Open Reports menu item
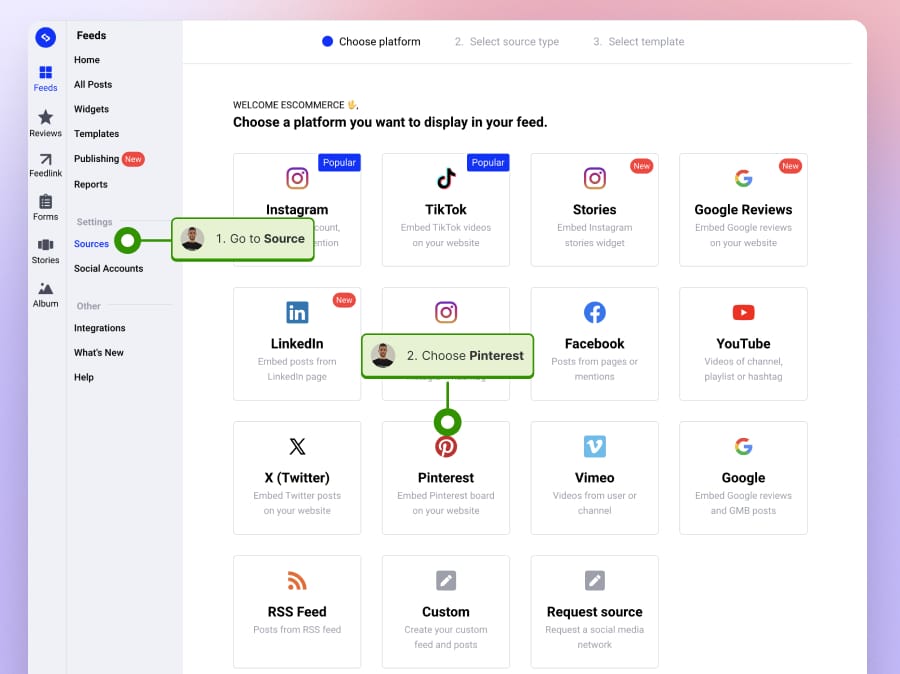900x674 pixels. pos(91,184)
